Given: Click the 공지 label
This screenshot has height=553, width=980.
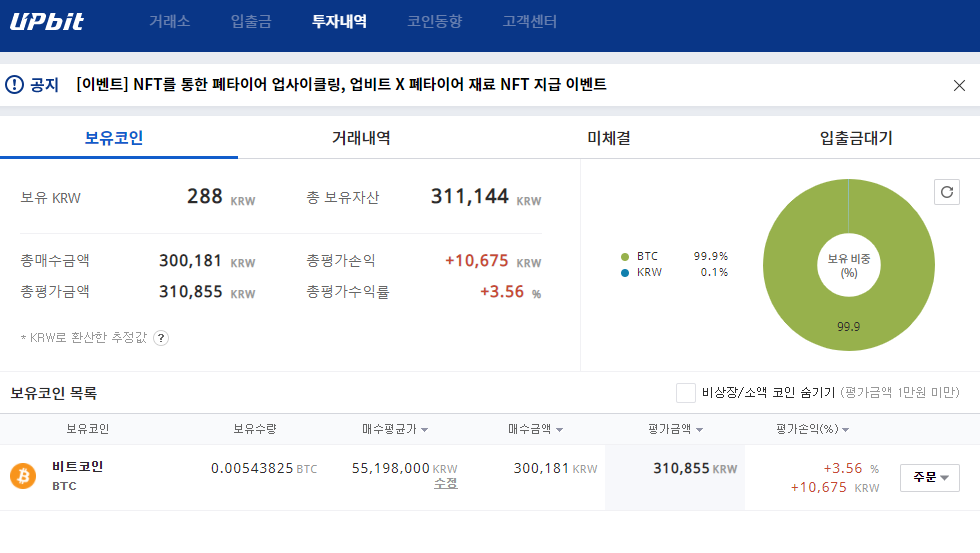Looking at the screenshot, I should coord(44,85).
